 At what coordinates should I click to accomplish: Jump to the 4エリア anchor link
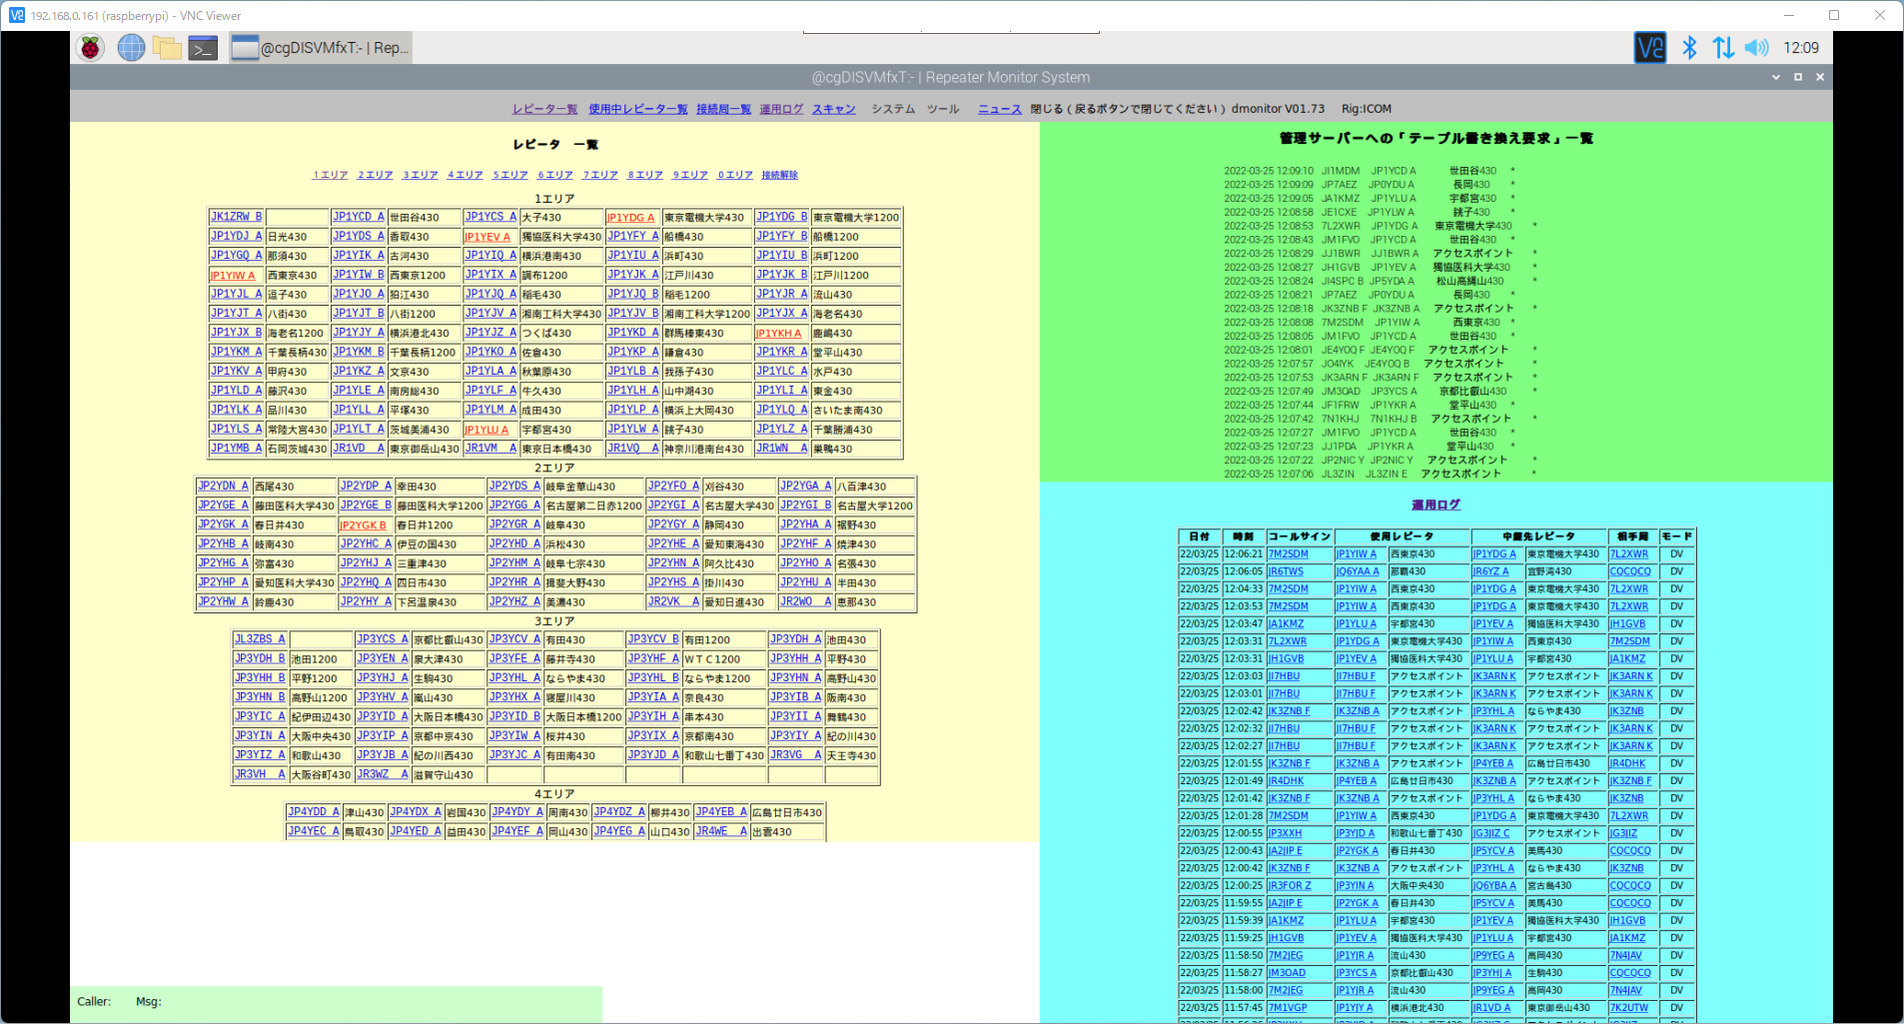pos(465,175)
